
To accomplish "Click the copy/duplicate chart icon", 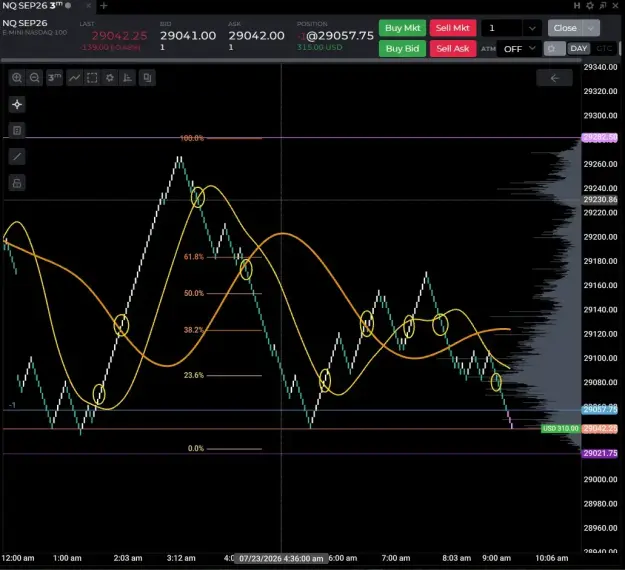I will click(147, 78).
